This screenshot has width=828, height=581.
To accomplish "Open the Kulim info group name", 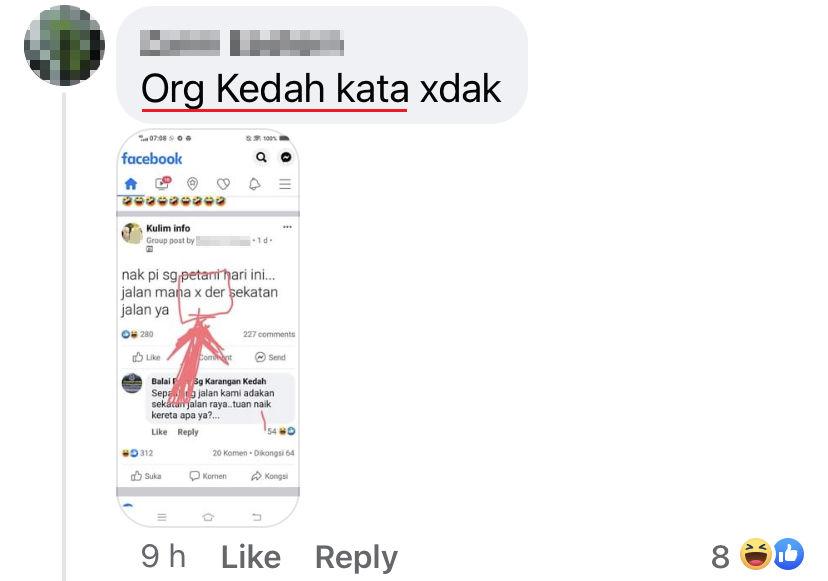I will pos(168,228).
